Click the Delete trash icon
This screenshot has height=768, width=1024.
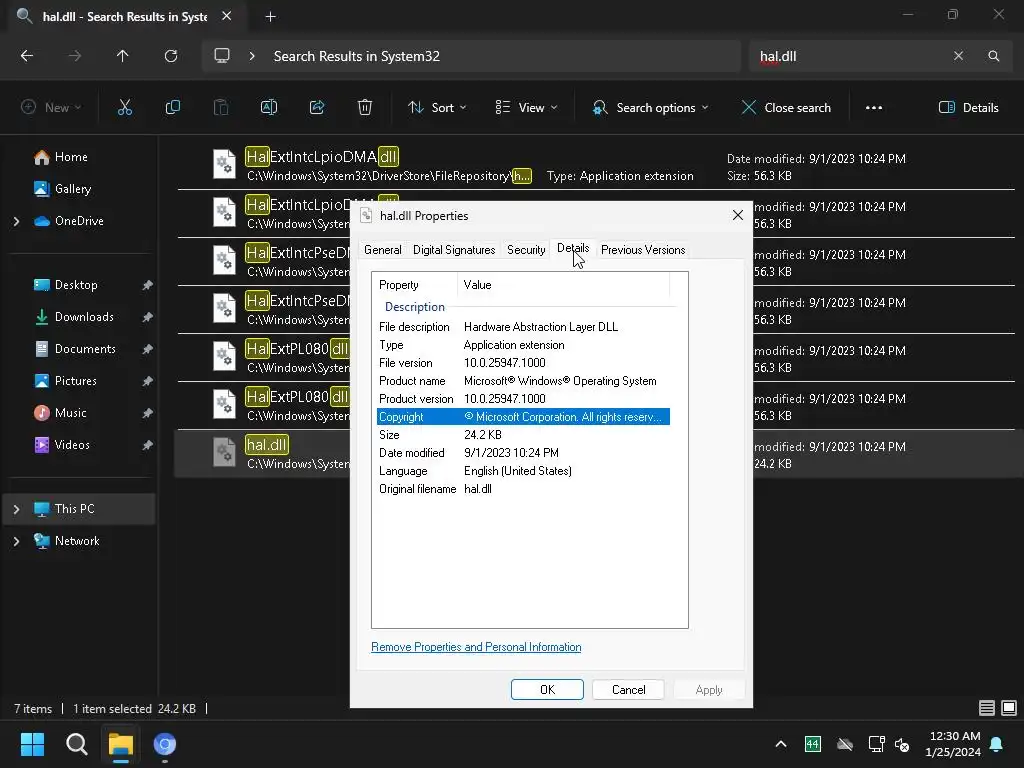(365, 108)
